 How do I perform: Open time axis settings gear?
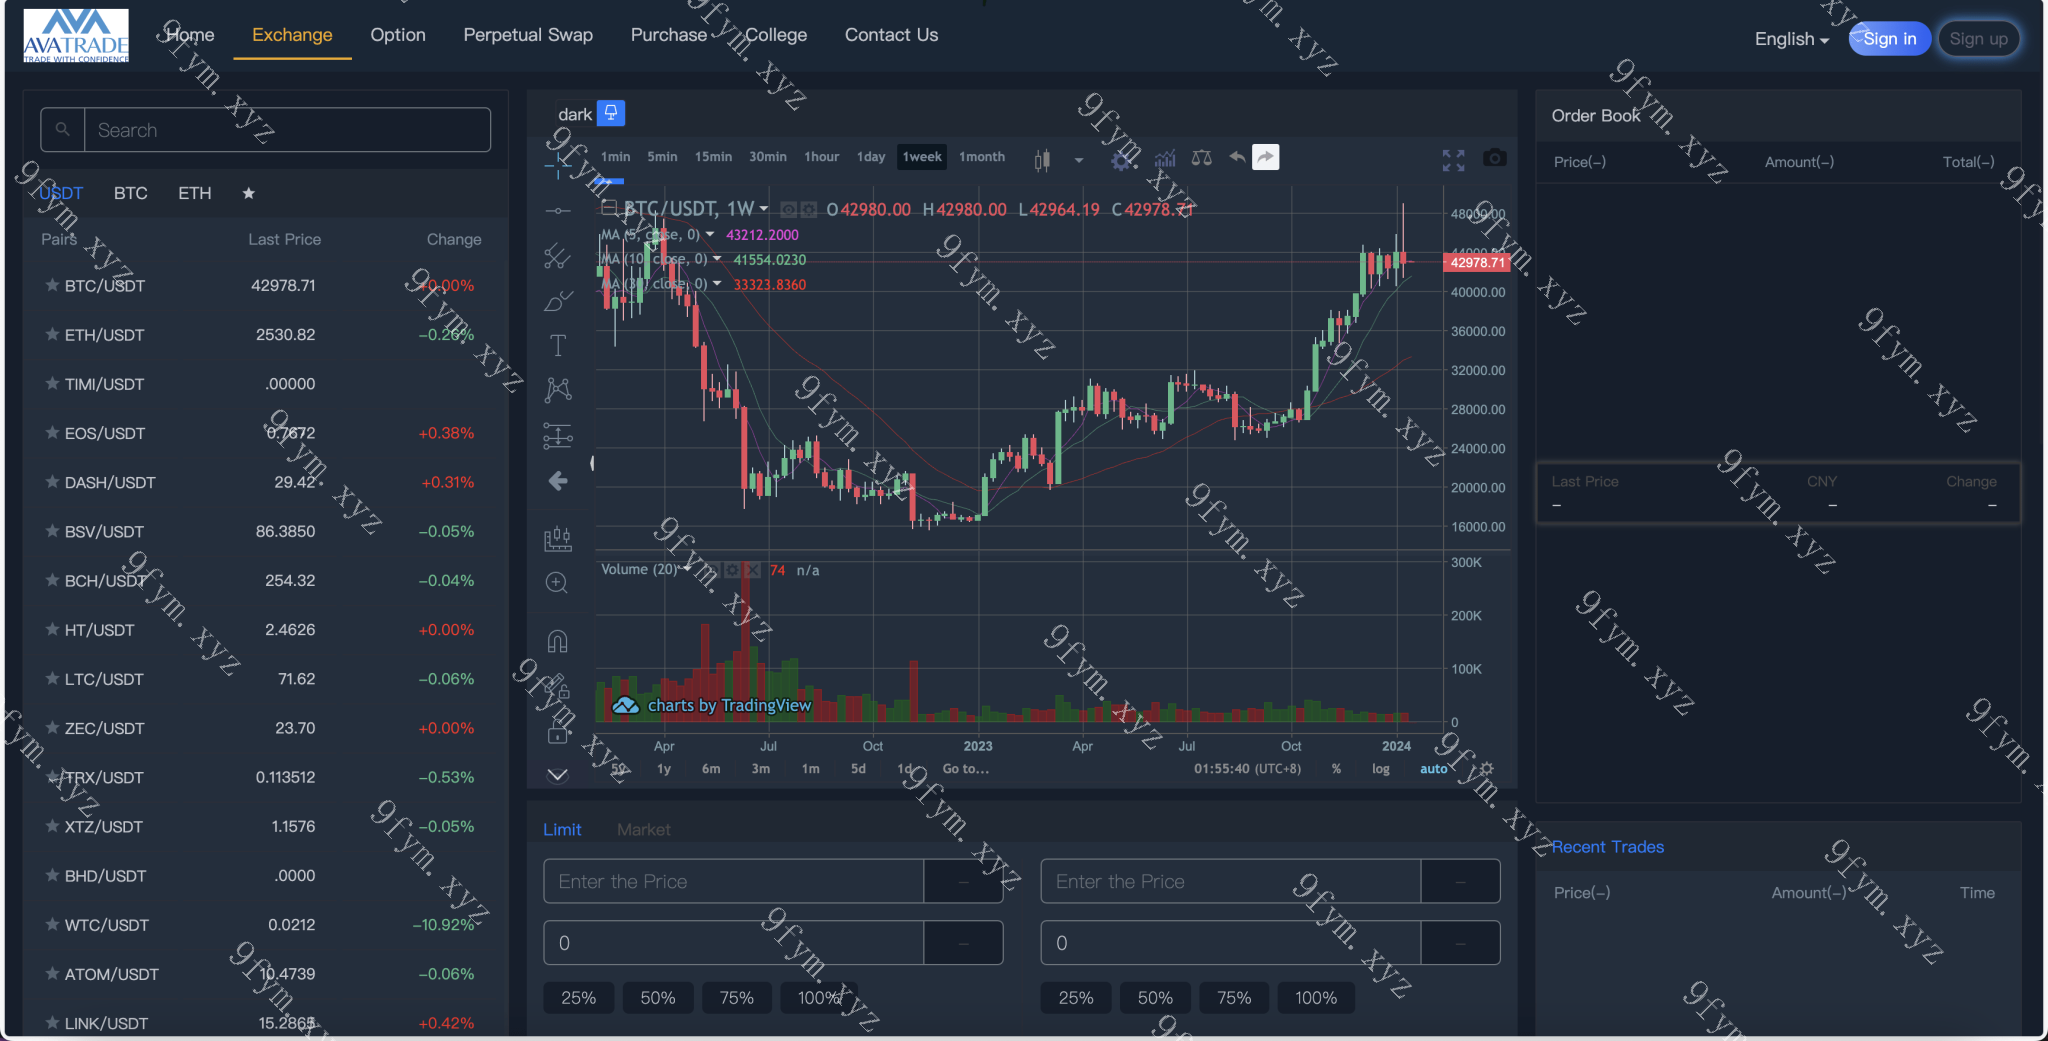click(x=1487, y=768)
